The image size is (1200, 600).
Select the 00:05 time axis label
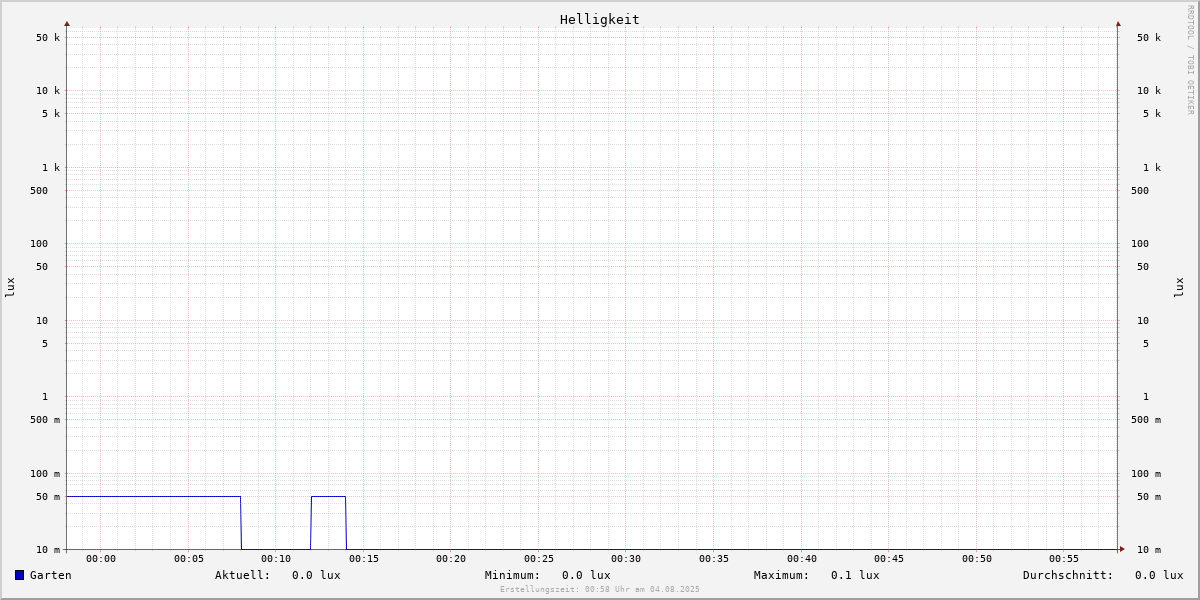[x=189, y=559]
